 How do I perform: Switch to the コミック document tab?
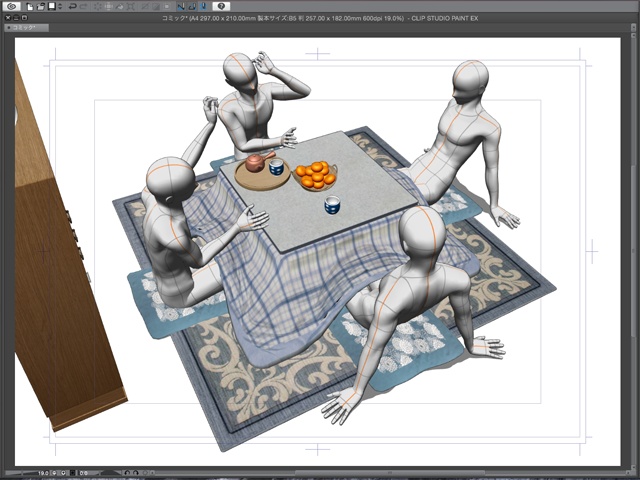27,27
